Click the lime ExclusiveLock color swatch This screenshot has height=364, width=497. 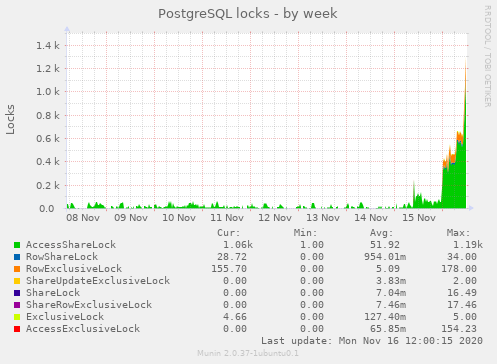pos(17,317)
